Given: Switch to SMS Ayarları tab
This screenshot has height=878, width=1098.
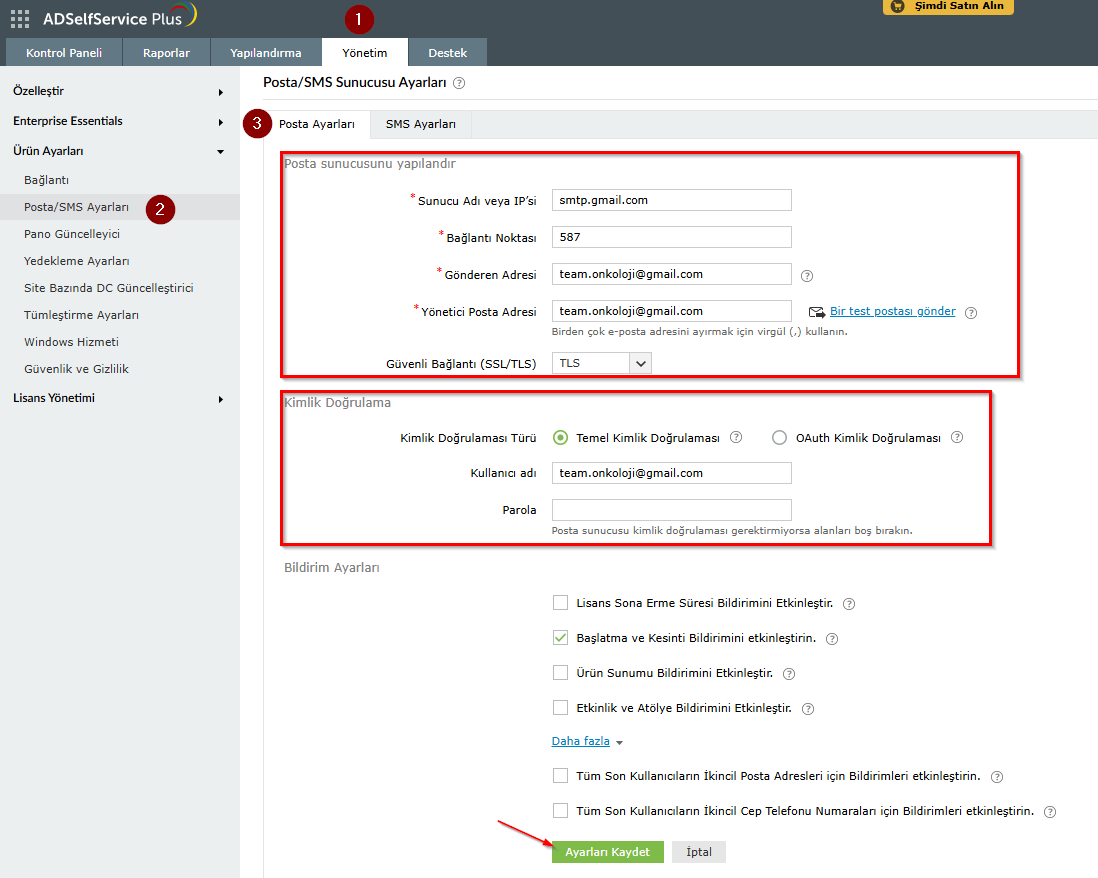Looking at the screenshot, I should pyautogui.click(x=421, y=124).
